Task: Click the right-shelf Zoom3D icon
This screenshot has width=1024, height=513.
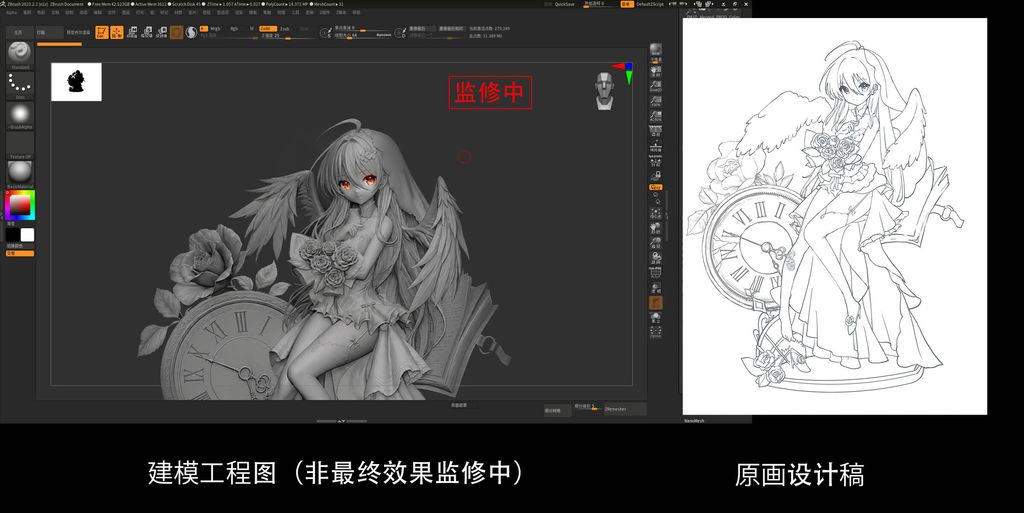Action: pos(655,243)
